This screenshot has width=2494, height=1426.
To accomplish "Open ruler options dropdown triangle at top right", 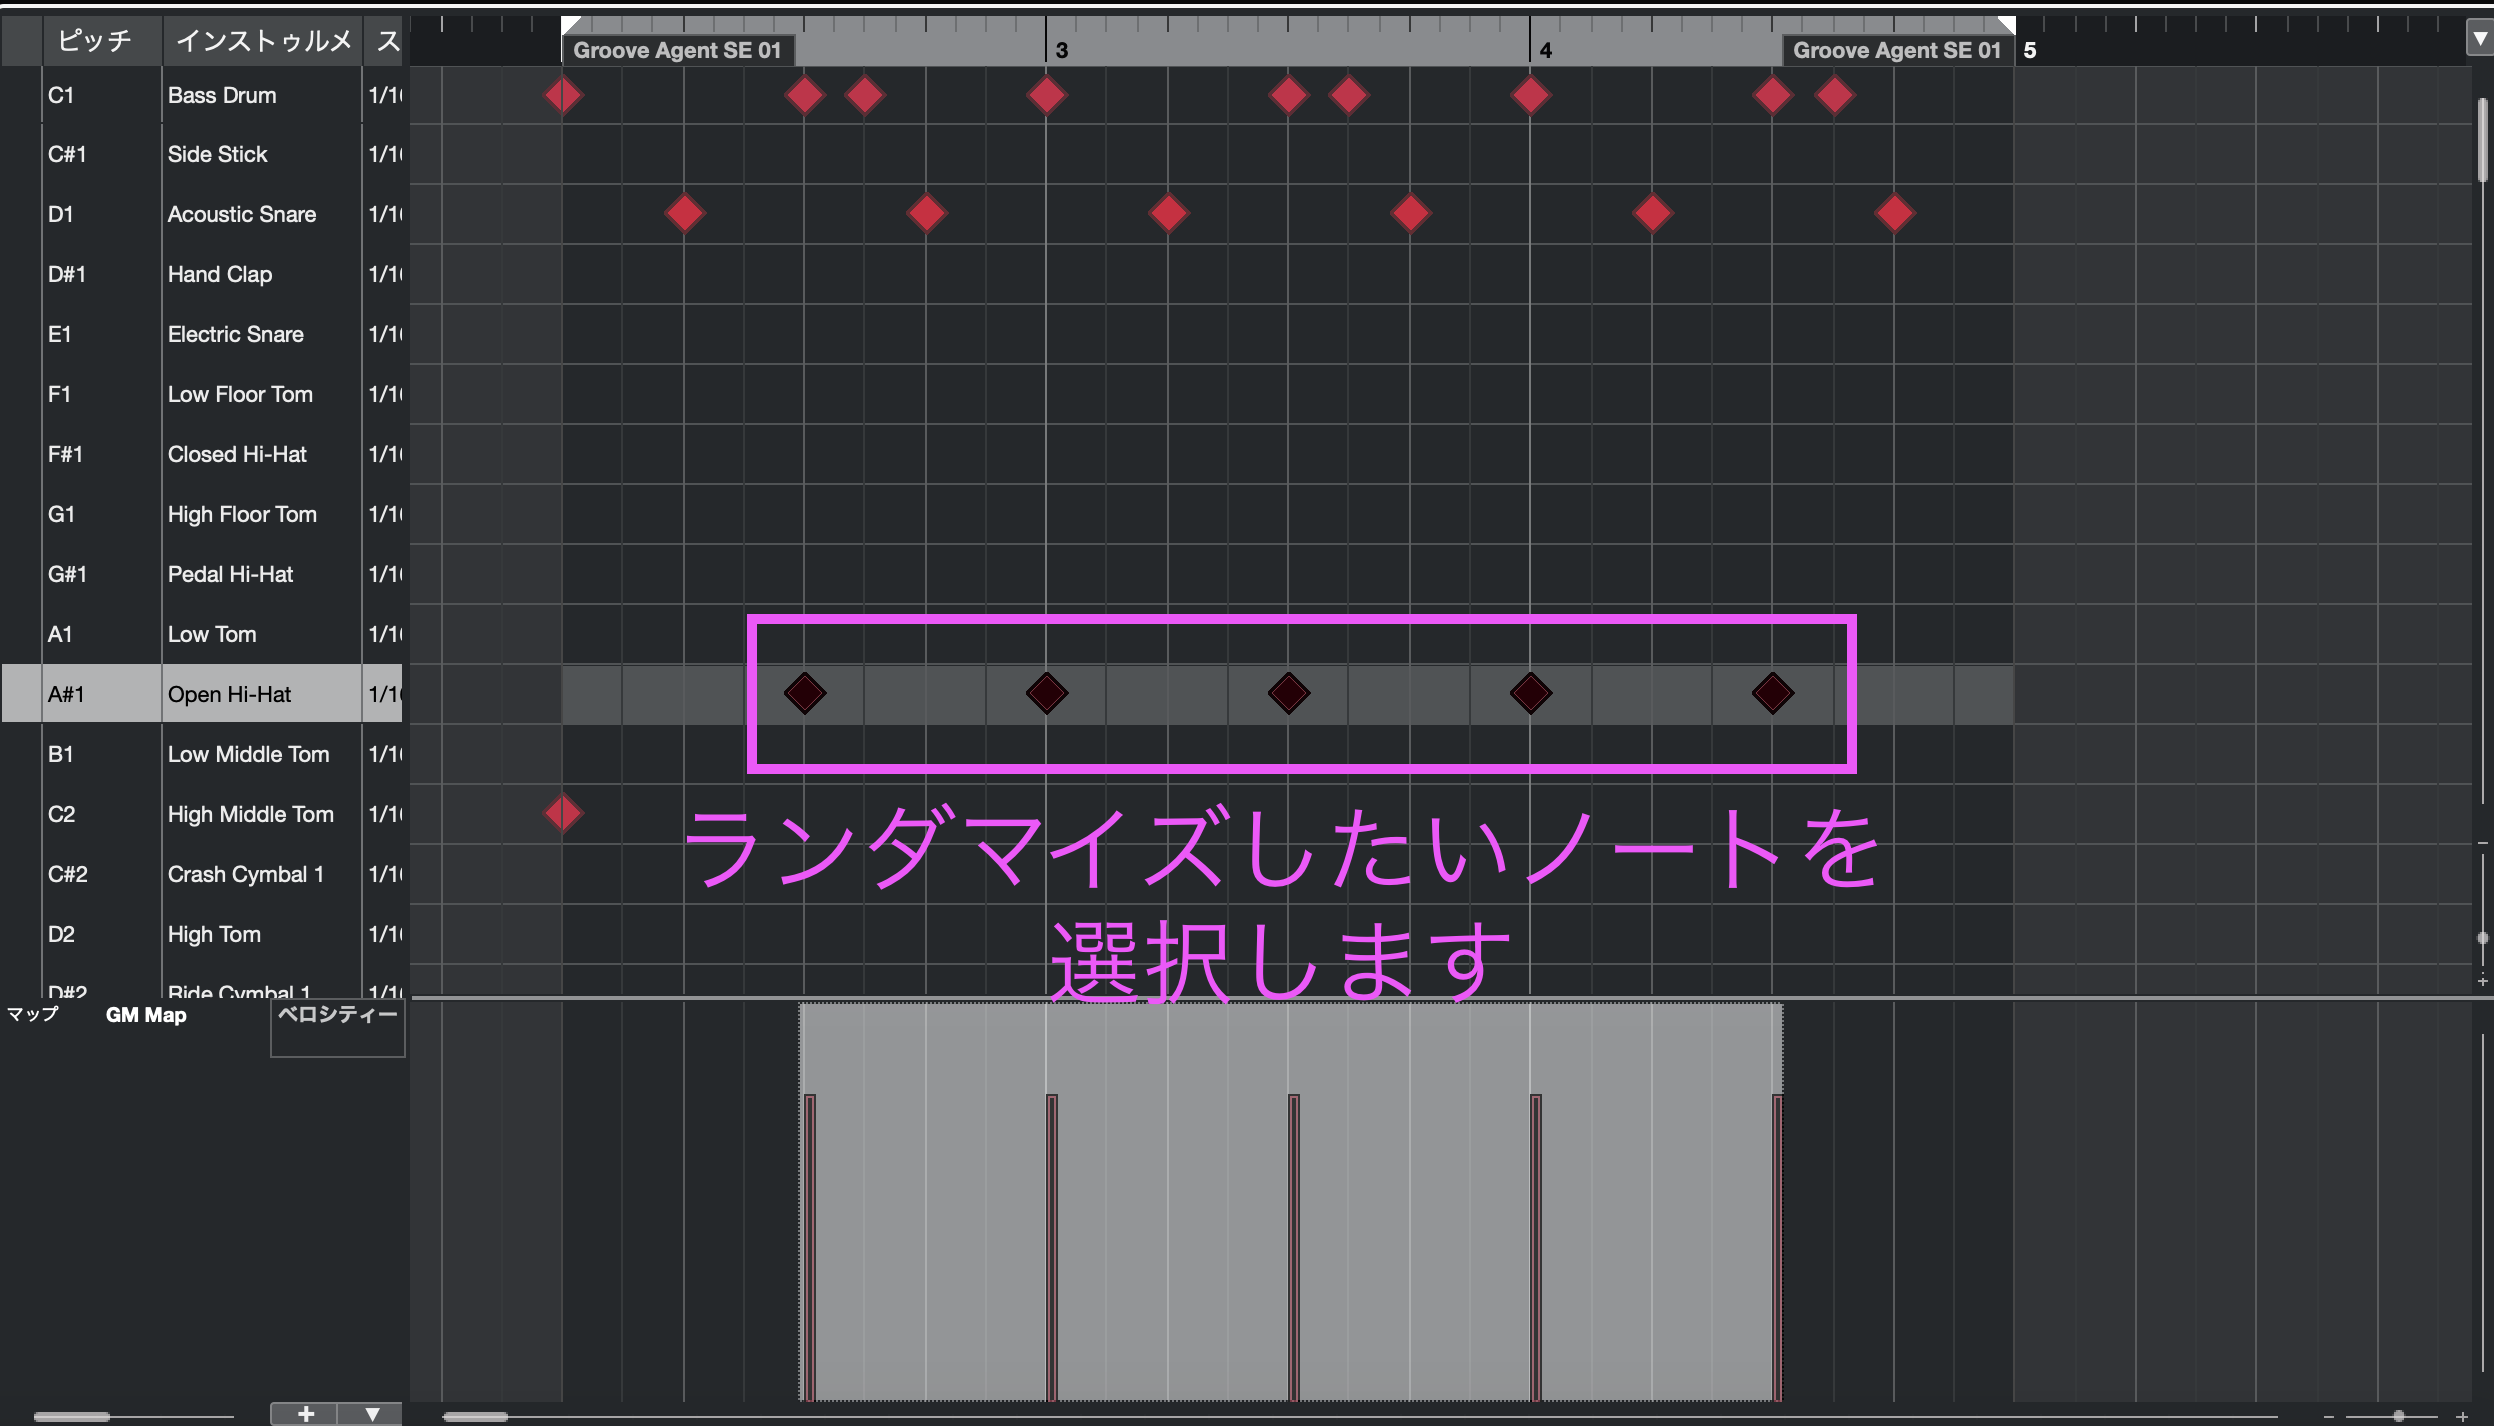I will tap(2480, 40).
